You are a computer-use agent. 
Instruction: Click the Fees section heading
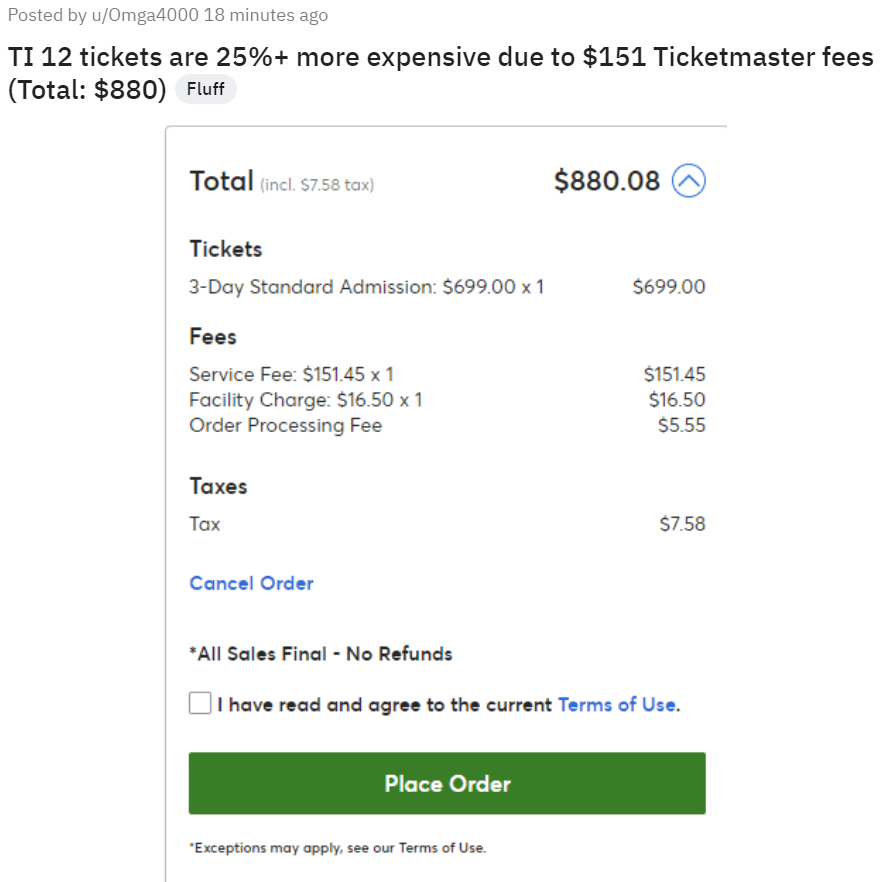coord(212,337)
